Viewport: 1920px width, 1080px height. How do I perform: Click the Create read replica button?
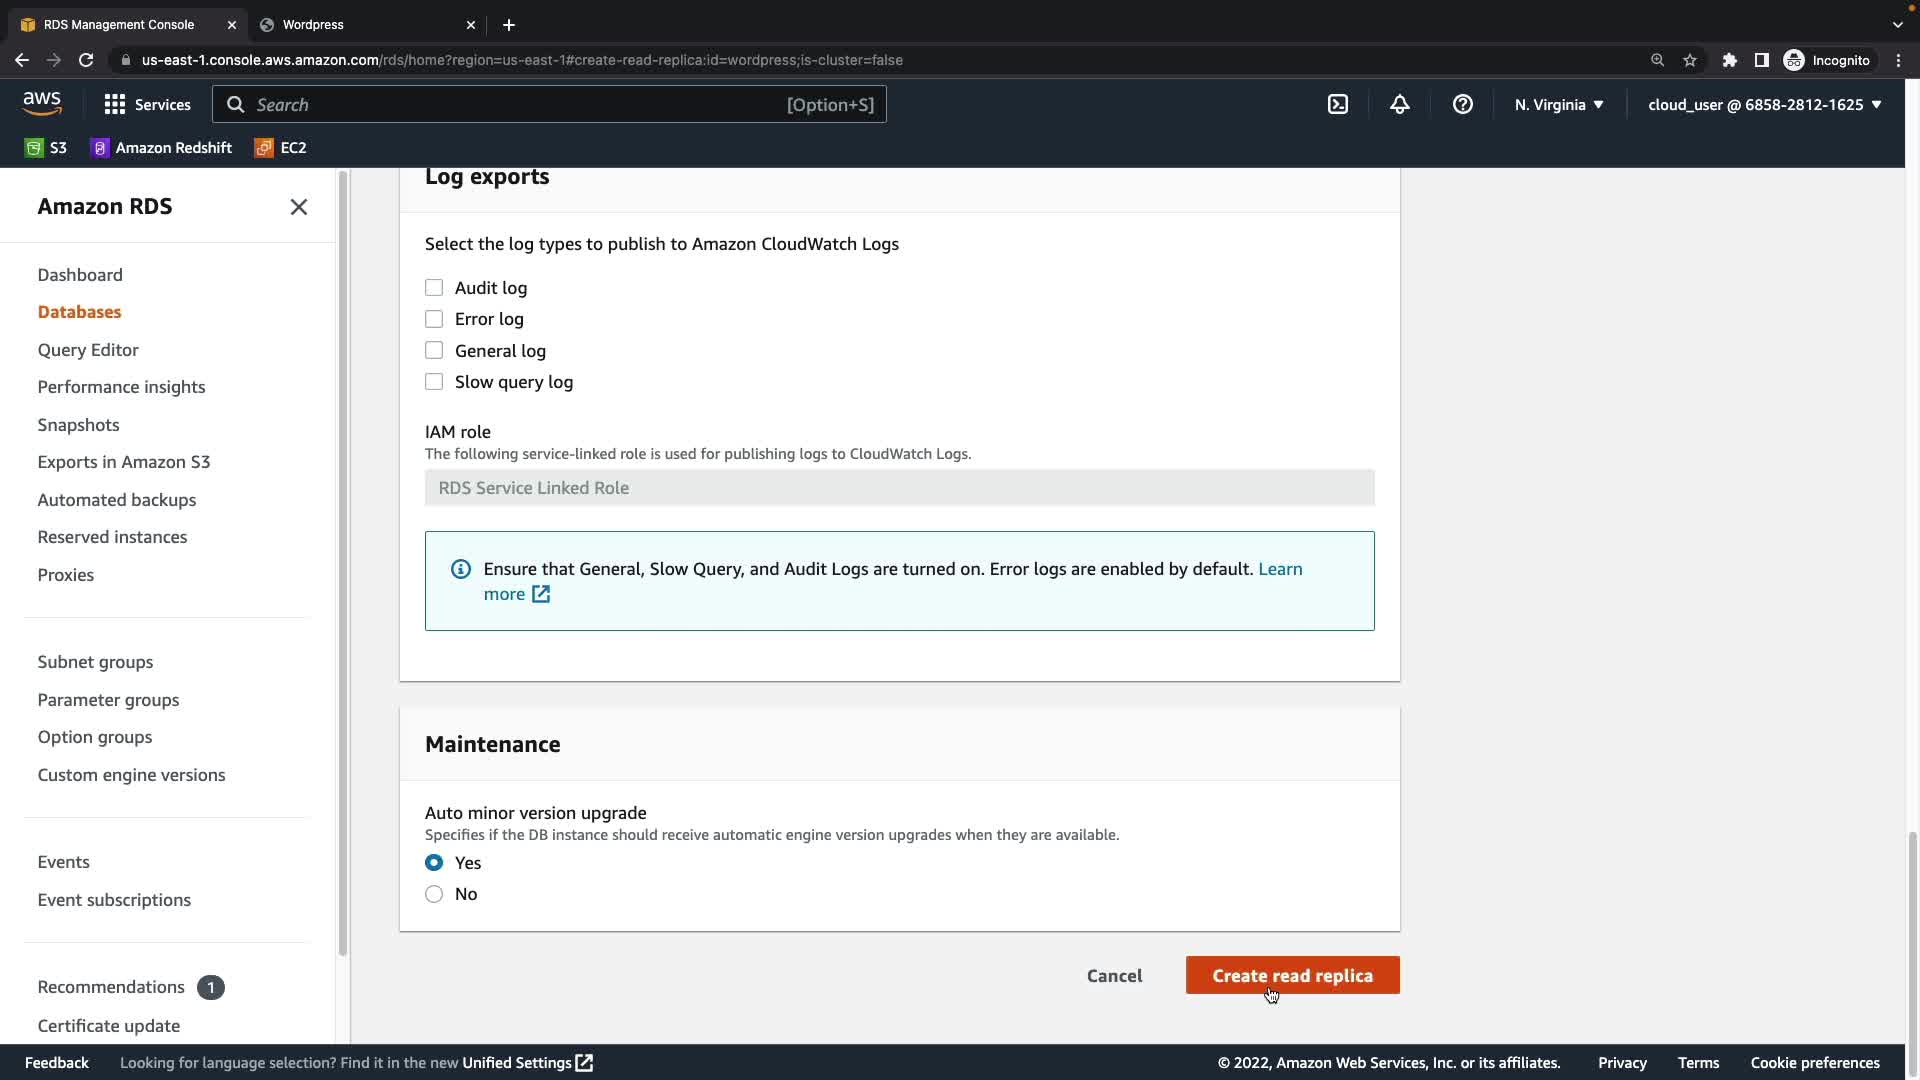[1292, 975]
